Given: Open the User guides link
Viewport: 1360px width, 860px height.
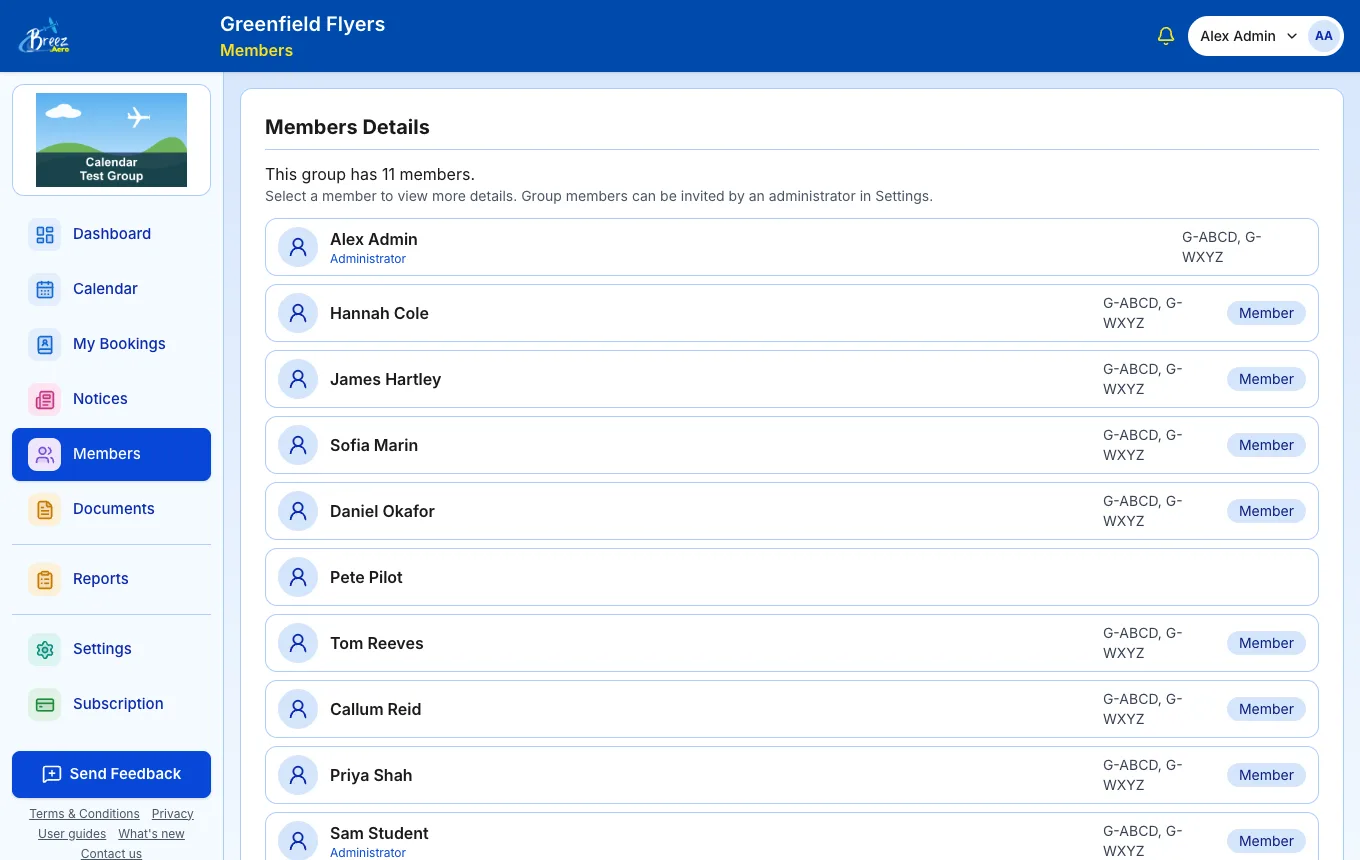Looking at the screenshot, I should pyautogui.click(x=72, y=834).
